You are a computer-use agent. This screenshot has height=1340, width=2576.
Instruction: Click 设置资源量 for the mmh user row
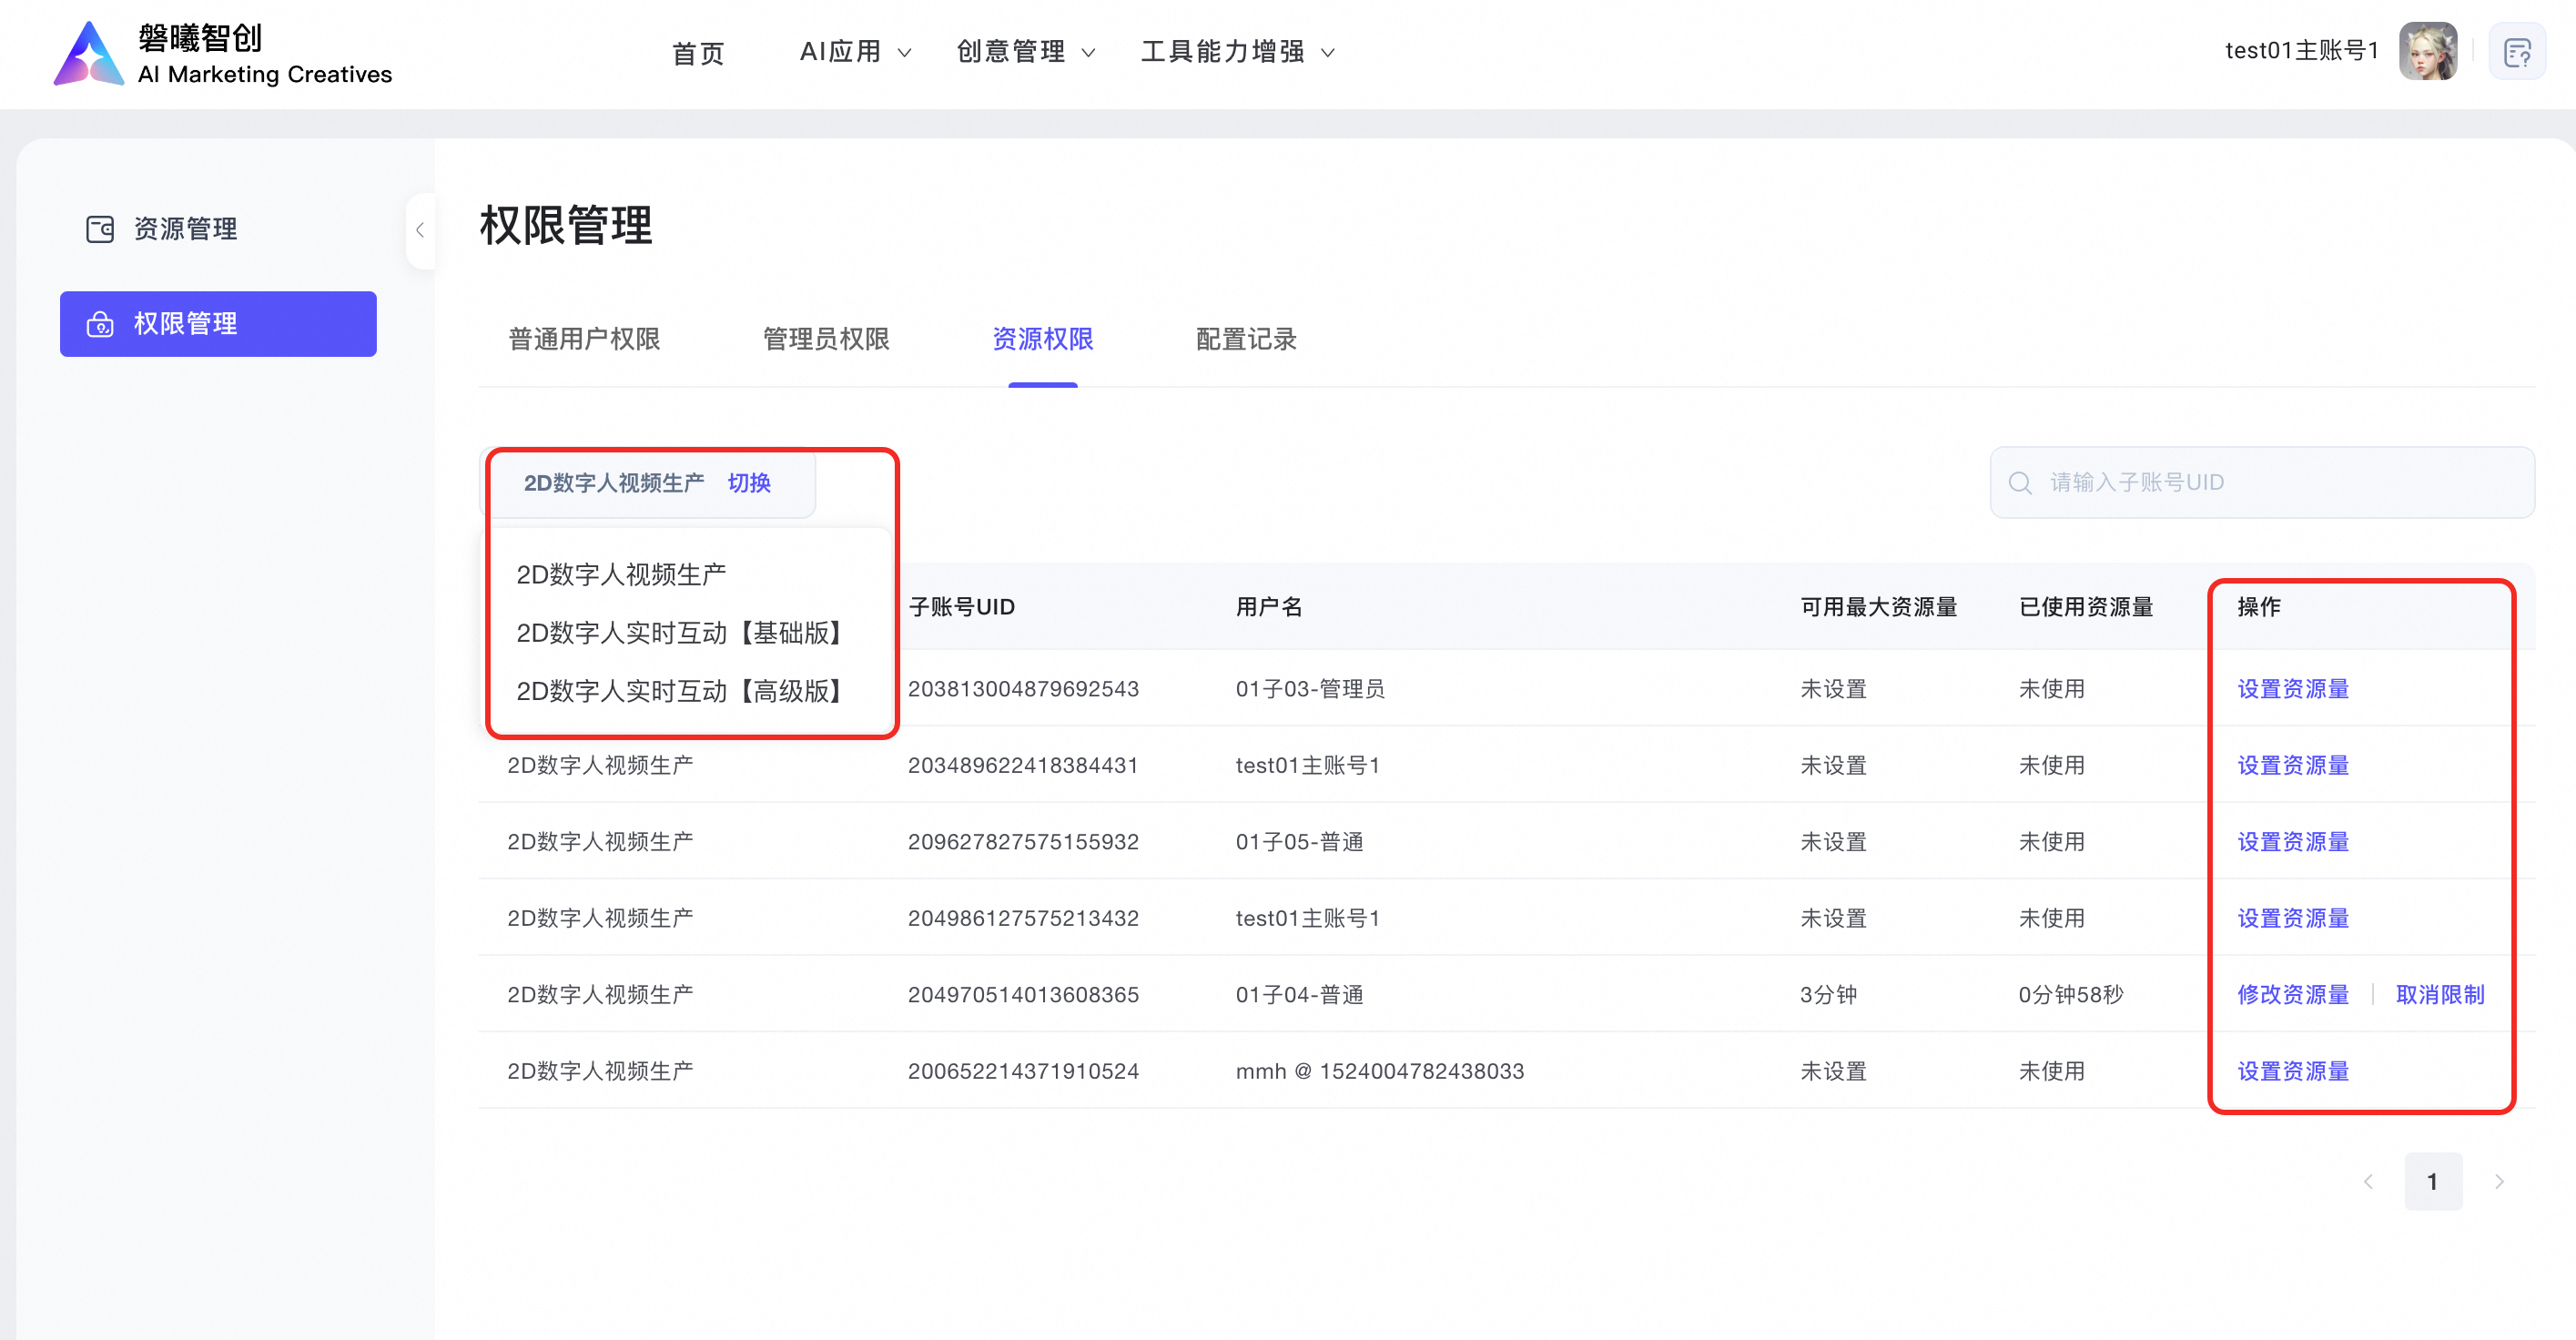pyautogui.click(x=2293, y=1071)
